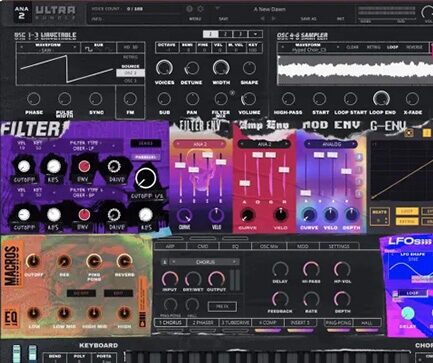Click the right mod wheel at keyboard
Viewport: 433px width, 363px height.
(32, 354)
